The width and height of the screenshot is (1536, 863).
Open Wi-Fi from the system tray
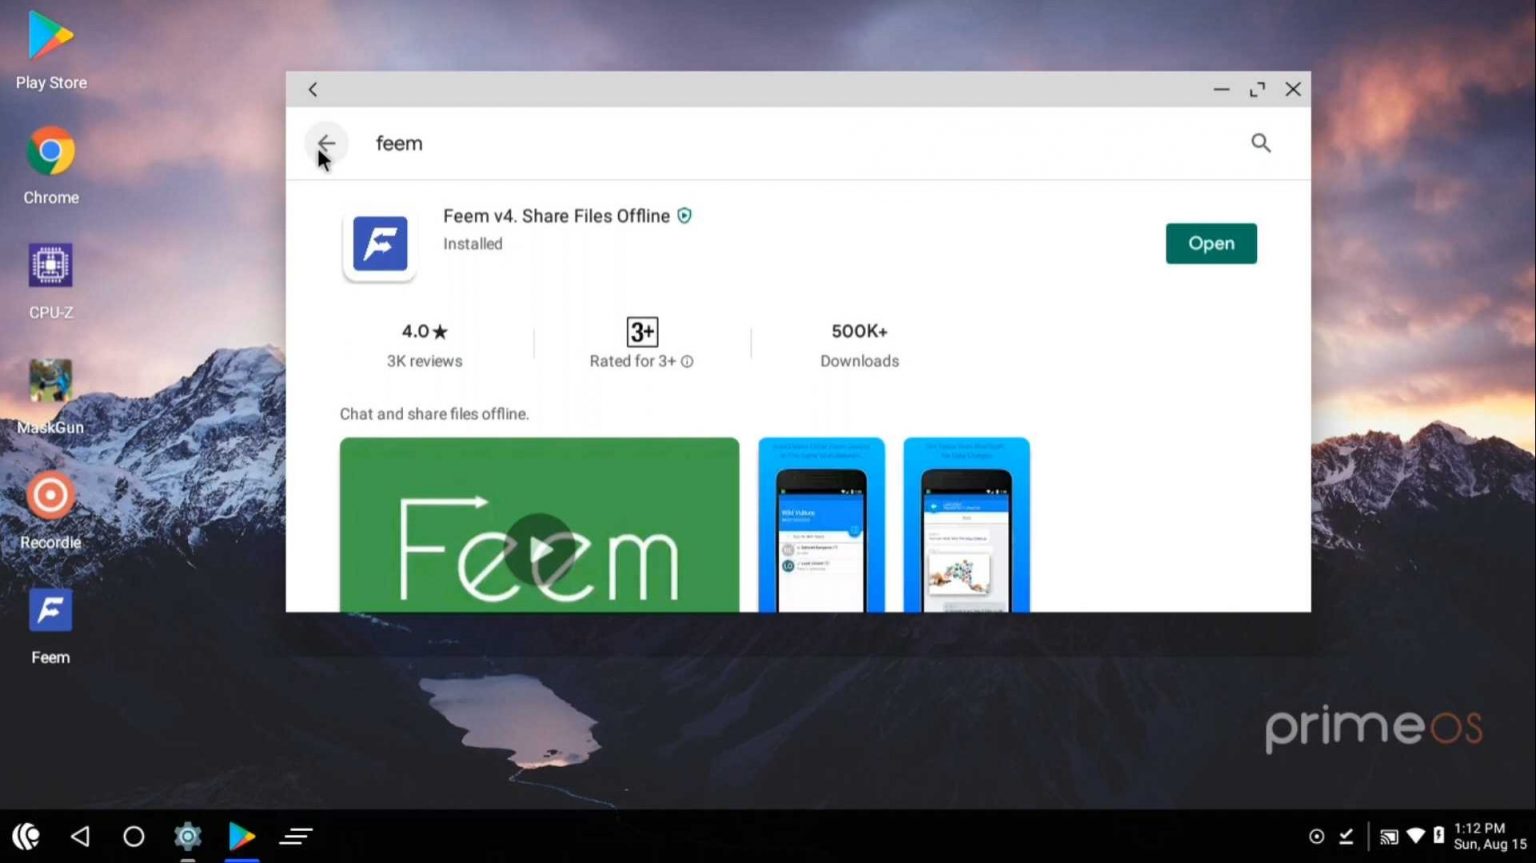[x=1415, y=835]
